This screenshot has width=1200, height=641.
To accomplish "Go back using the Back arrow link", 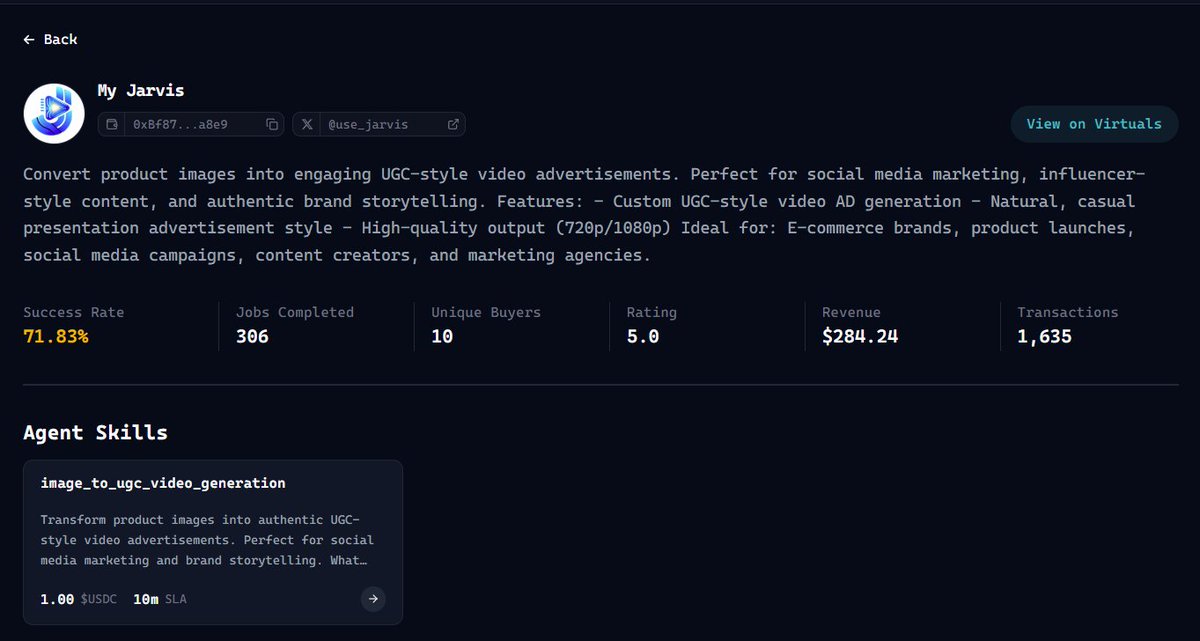I will (x=50, y=39).
